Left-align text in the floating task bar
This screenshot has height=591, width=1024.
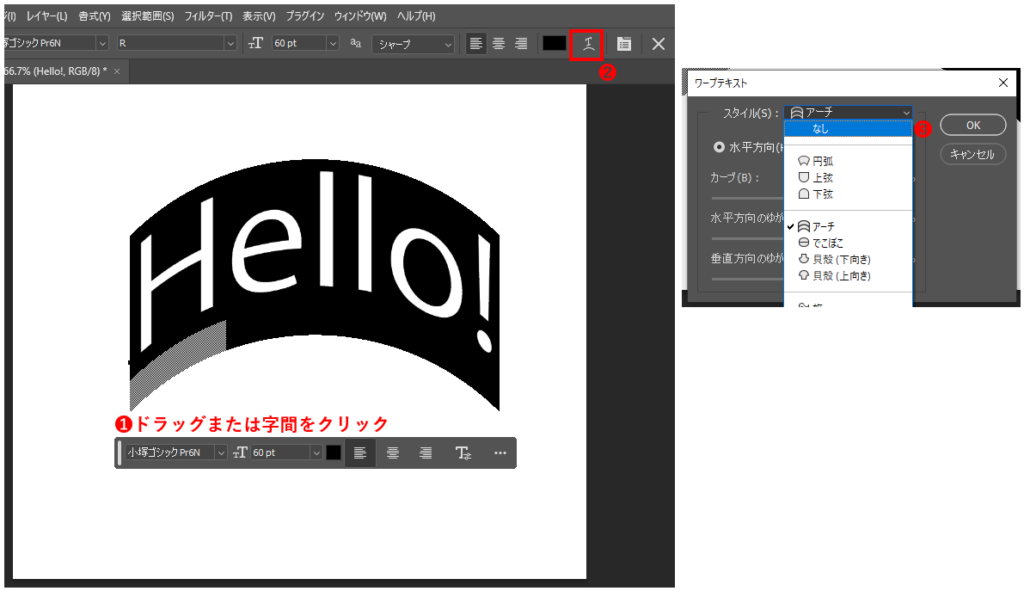pos(360,453)
